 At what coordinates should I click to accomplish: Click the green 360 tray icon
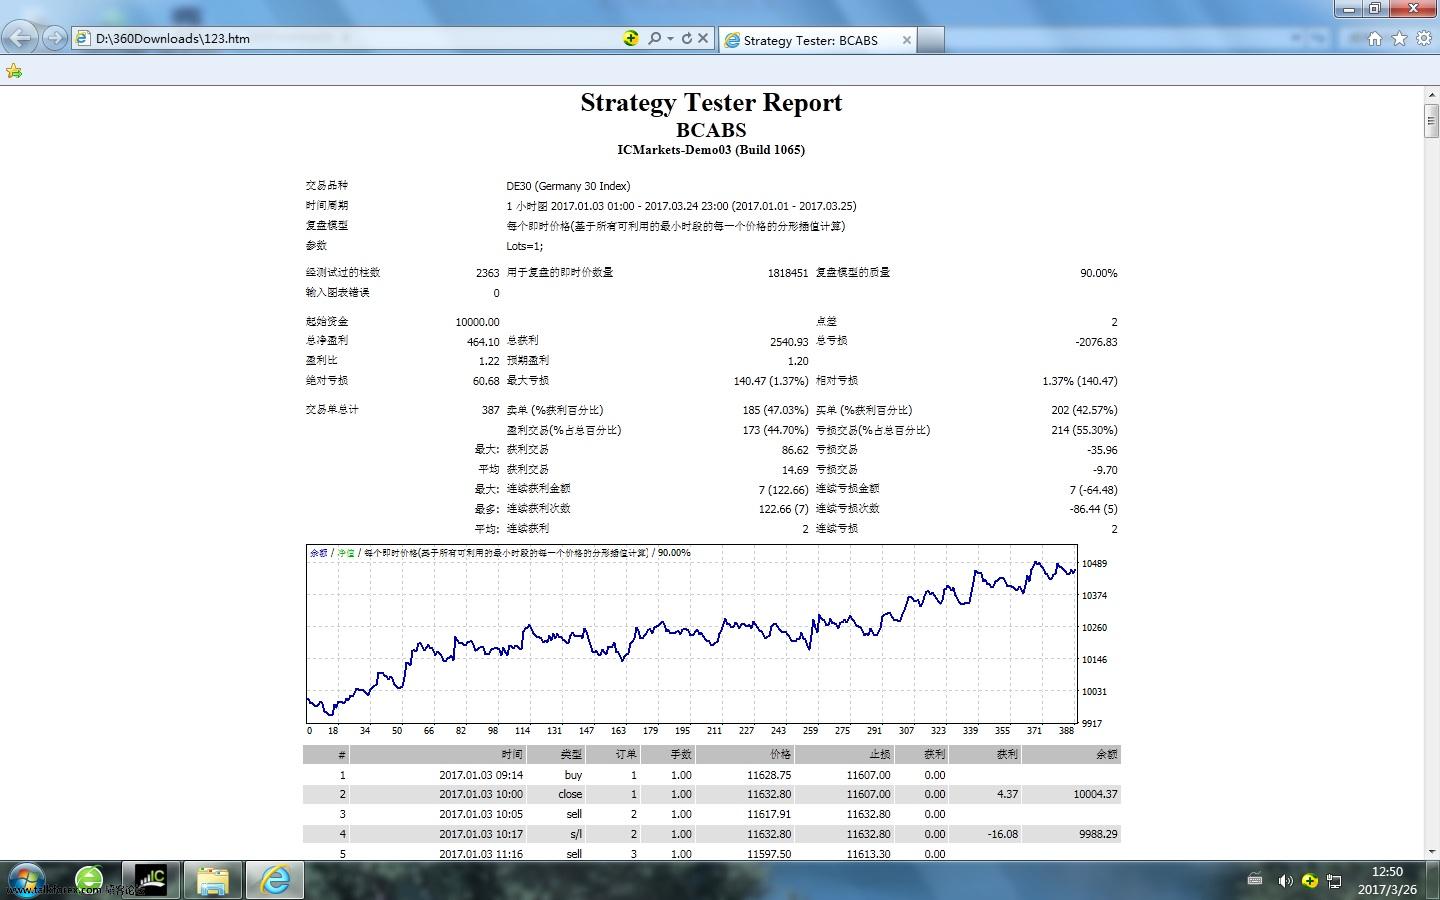(1309, 881)
